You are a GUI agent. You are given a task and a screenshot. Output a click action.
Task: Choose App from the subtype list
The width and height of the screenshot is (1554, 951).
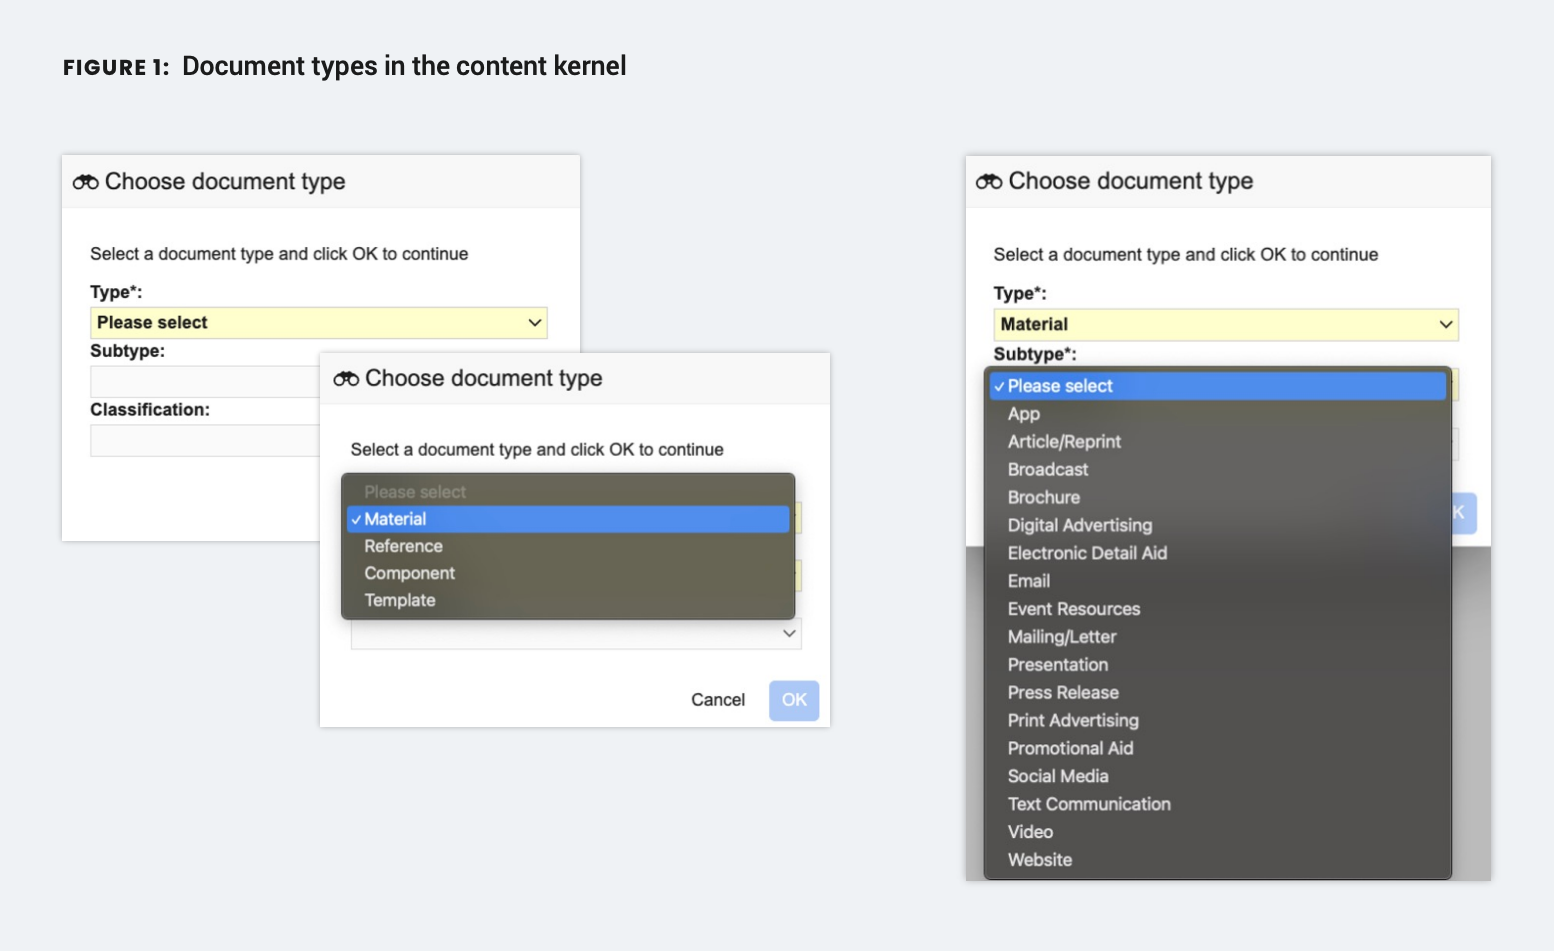click(x=1024, y=414)
